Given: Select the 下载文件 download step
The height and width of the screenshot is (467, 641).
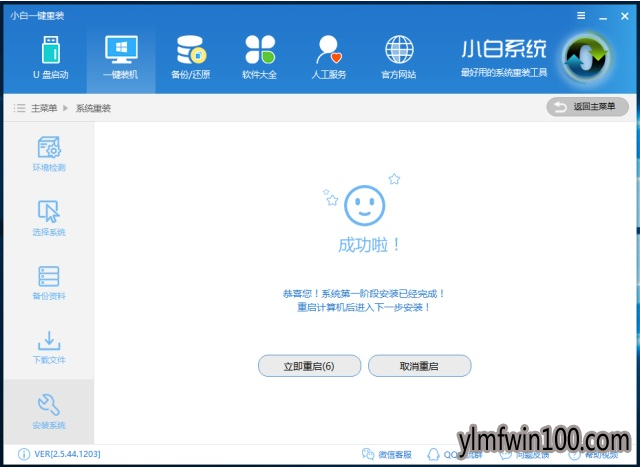Looking at the screenshot, I should tap(49, 347).
